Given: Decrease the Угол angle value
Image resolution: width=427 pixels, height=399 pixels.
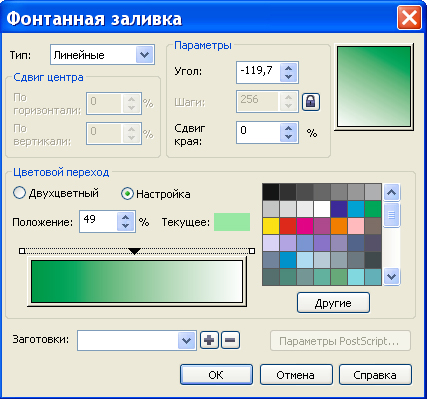Looking at the screenshot, I should (x=288, y=77).
